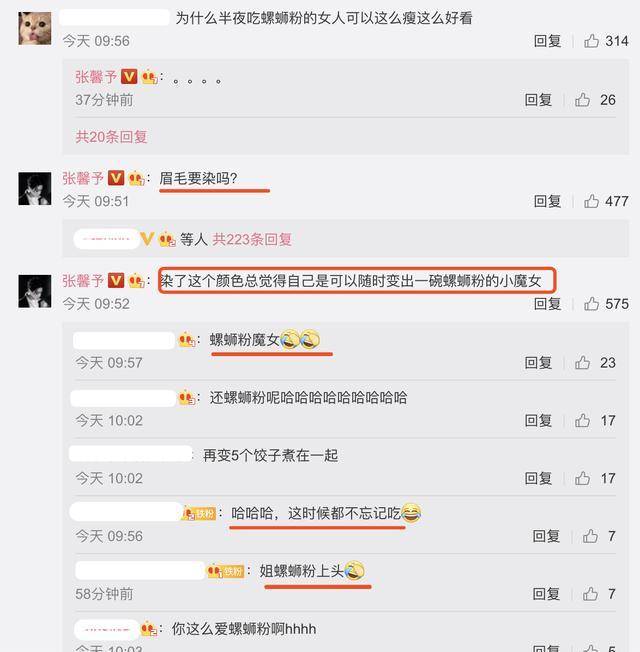Like the 姐螺蛳粉上头 reply thumbs-up
Screen dimensions: 640x652
pyautogui.click(x=590, y=594)
